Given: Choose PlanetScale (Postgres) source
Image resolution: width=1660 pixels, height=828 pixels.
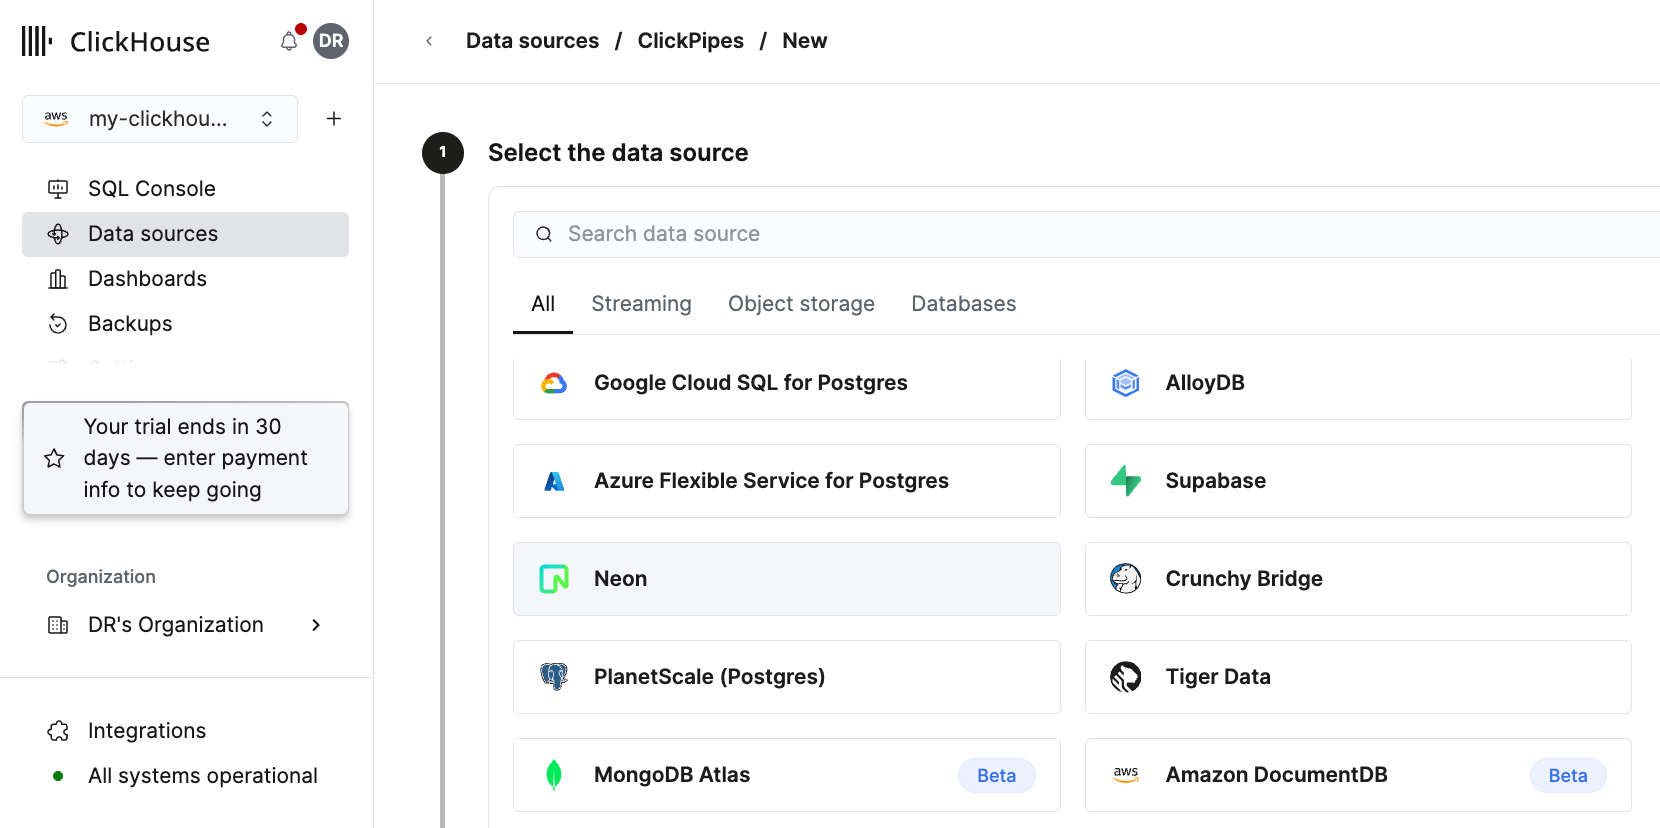Looking at the screenshot, I should (x=786, y=677).
